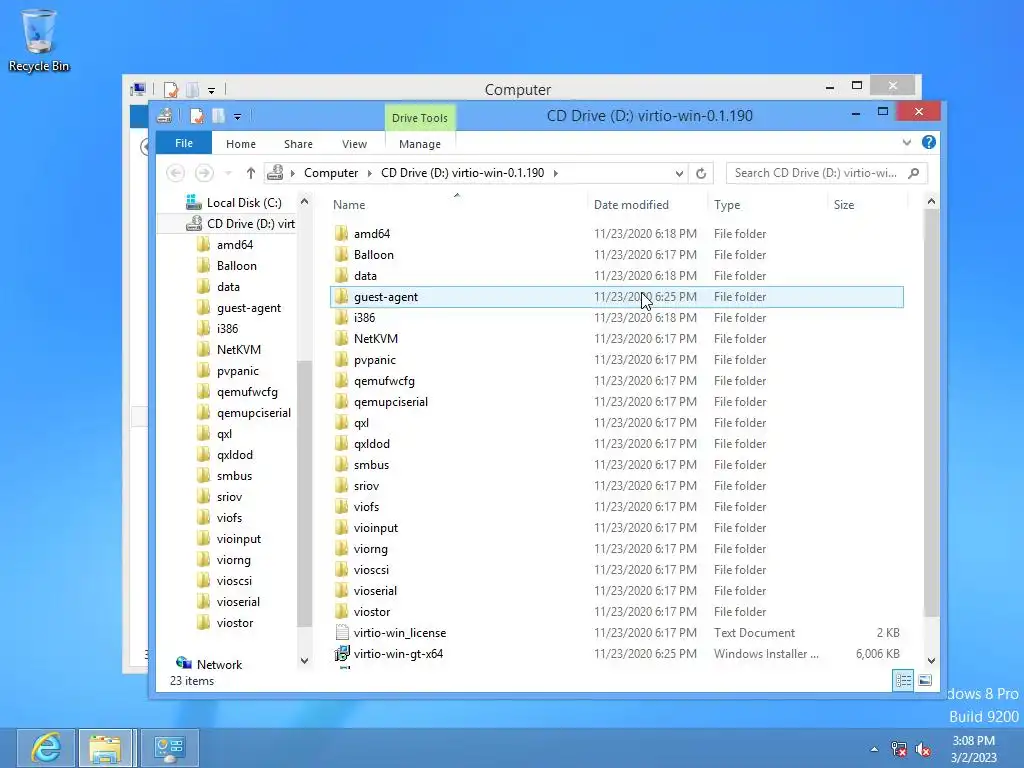Click New folder icon in quick access toolbar

(218, 116)
